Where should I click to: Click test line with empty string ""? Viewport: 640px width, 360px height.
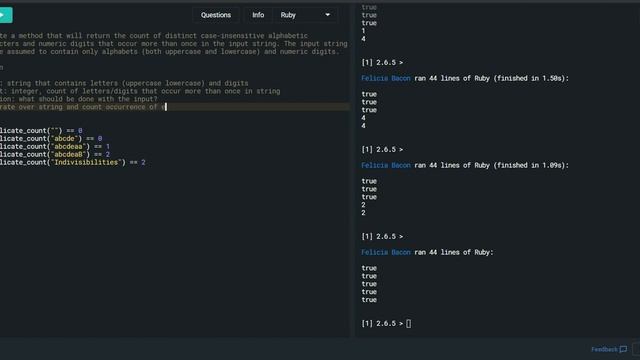[x=41, y=131]
